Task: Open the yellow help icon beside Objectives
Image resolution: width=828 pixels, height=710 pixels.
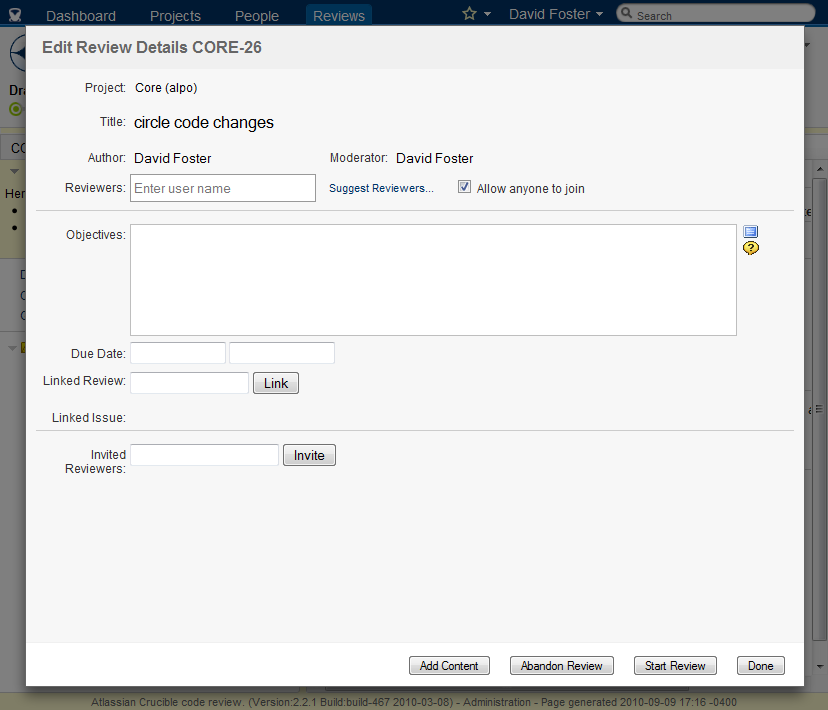Action: [x=751, y=248]
